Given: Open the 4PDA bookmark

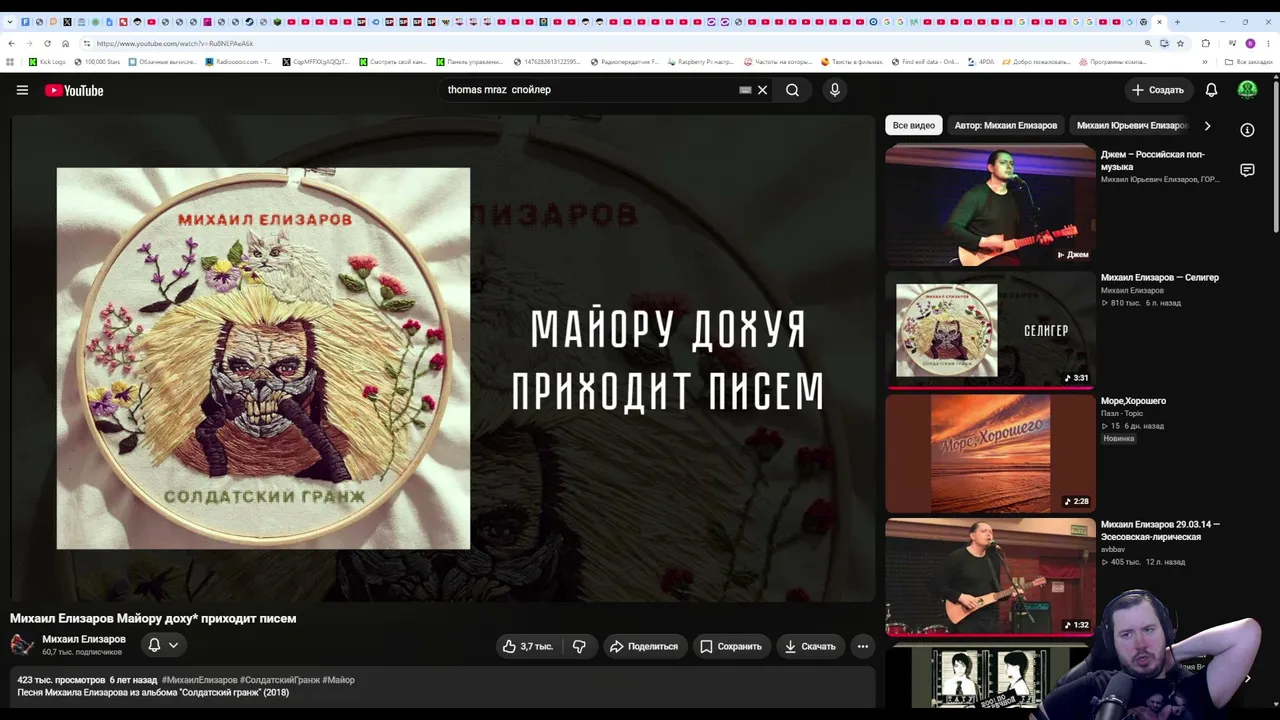Looking at the screenshot, I should [x=981, y=62].
